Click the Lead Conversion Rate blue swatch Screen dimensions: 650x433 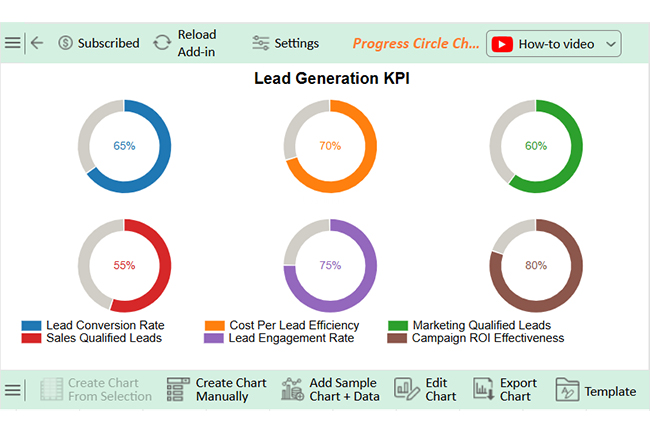[x=32, y=326]
